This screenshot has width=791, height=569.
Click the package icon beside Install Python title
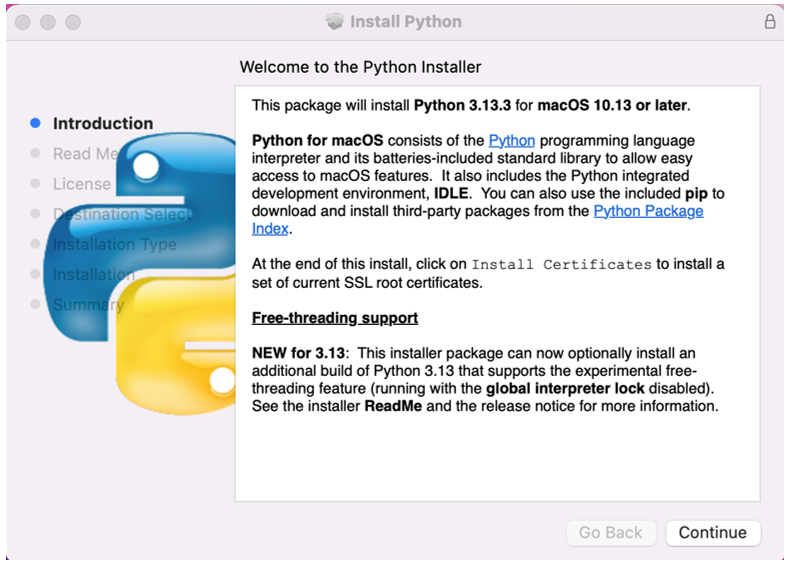click(x=334, y=21)
